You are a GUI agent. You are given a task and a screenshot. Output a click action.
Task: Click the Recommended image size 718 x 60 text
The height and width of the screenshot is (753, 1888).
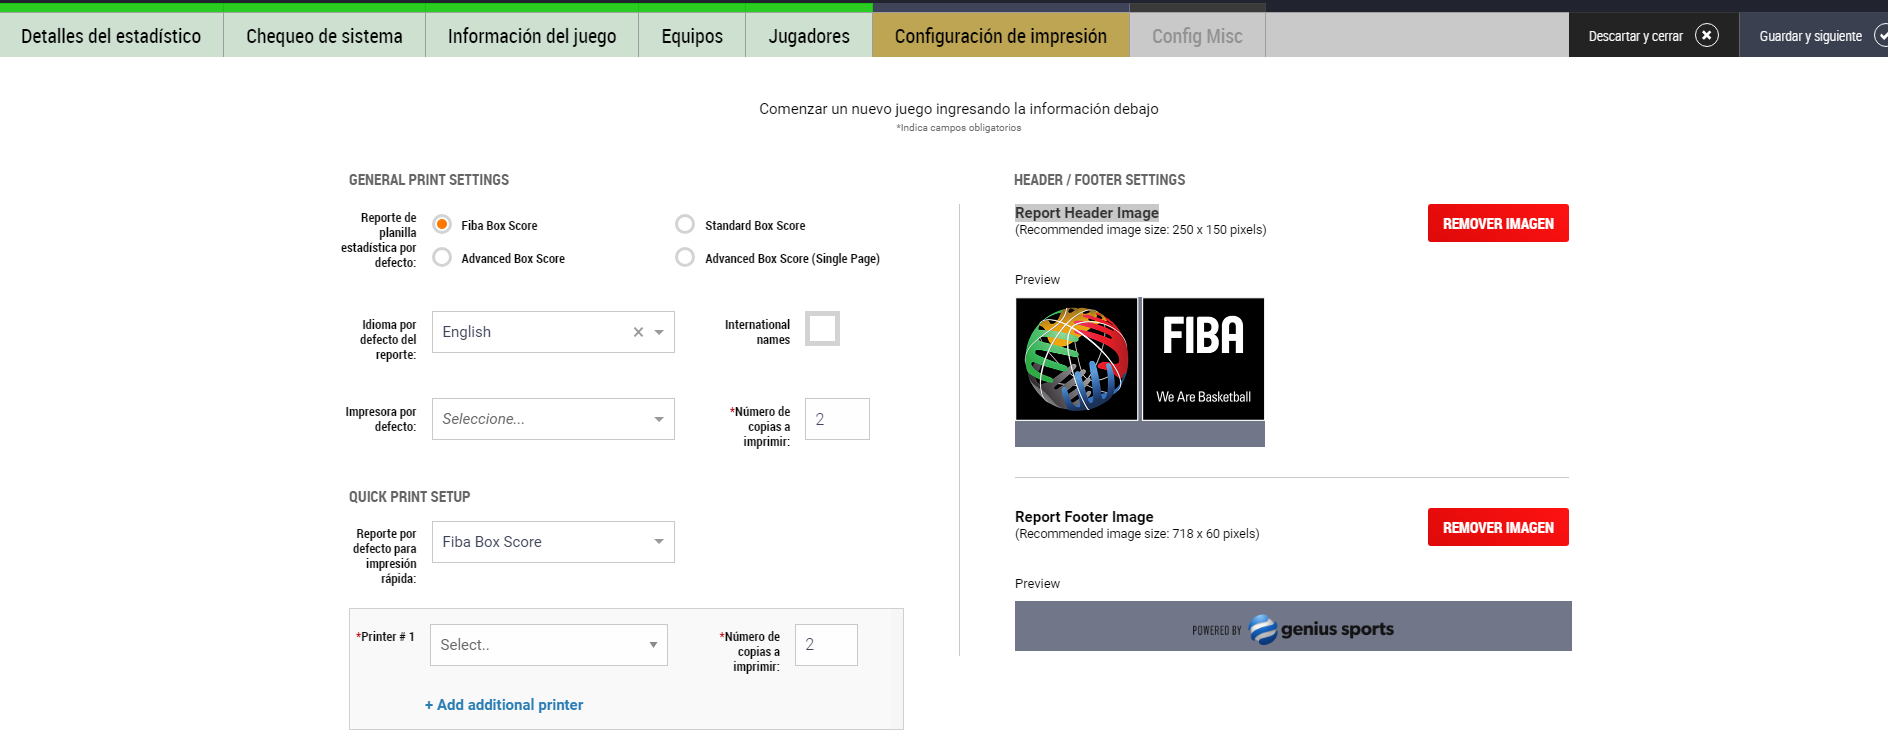1137,534
